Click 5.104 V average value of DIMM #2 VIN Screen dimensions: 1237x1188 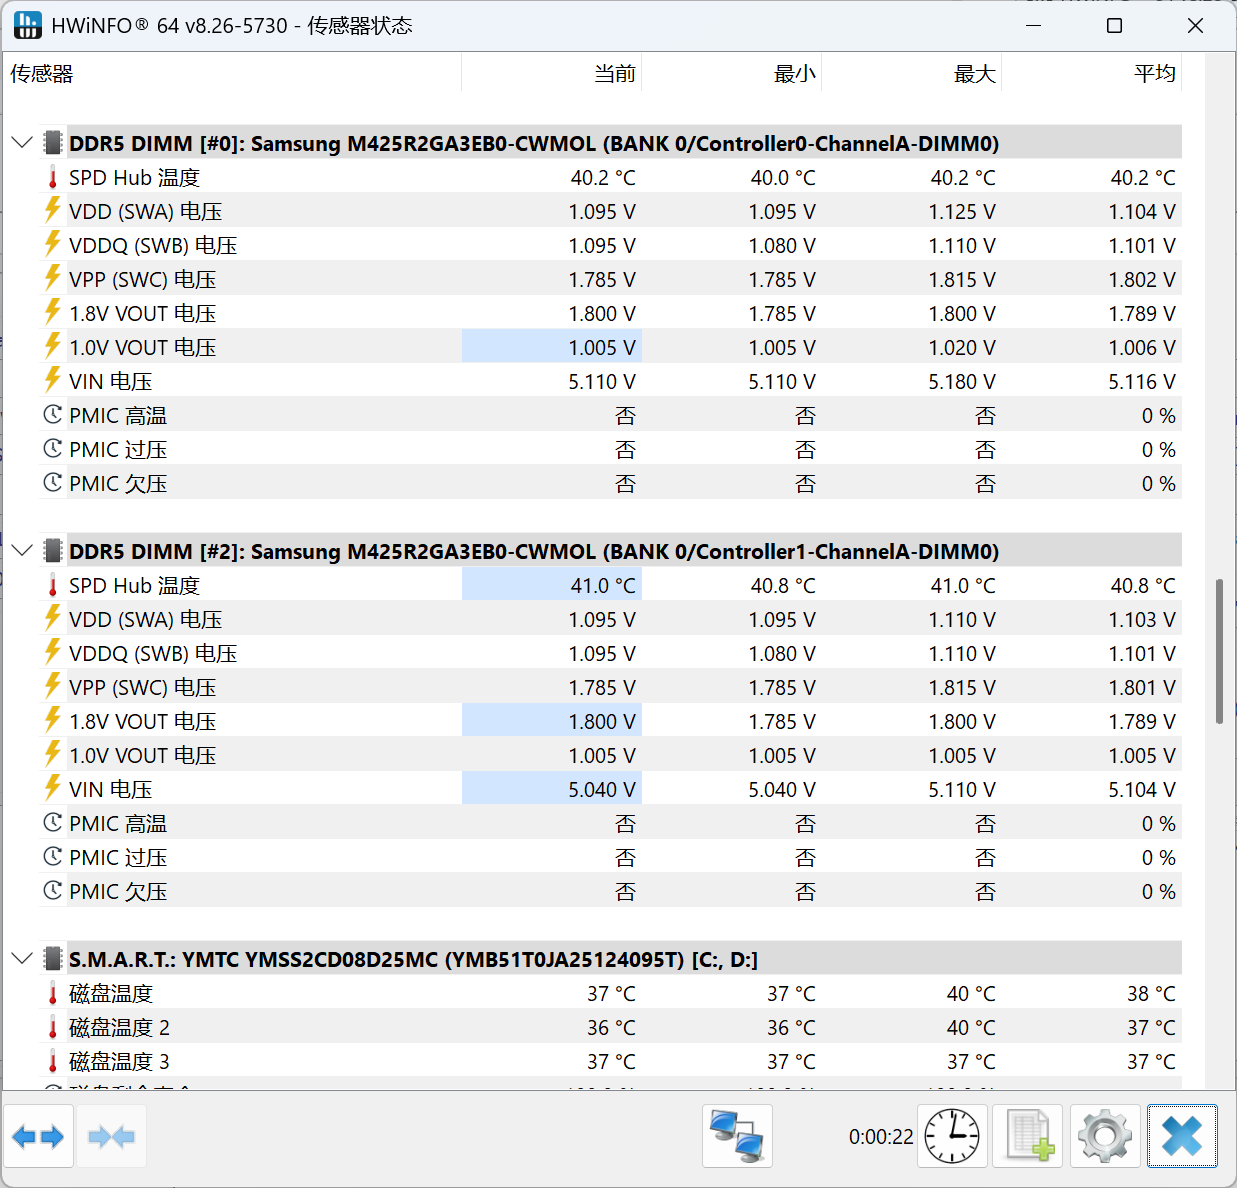tap(1142, 789)
